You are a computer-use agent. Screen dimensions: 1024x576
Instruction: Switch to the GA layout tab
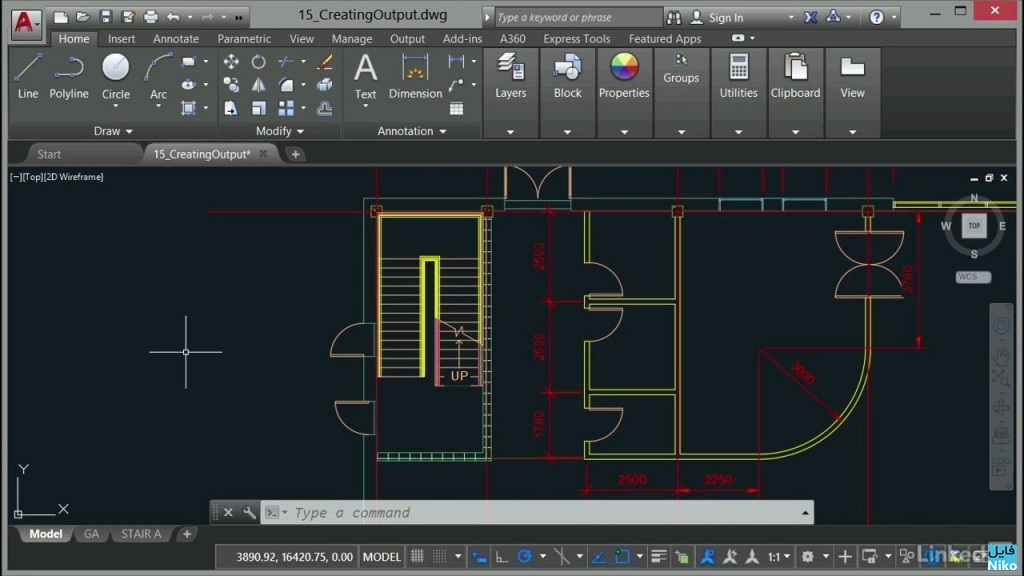(x=91, y=534)
